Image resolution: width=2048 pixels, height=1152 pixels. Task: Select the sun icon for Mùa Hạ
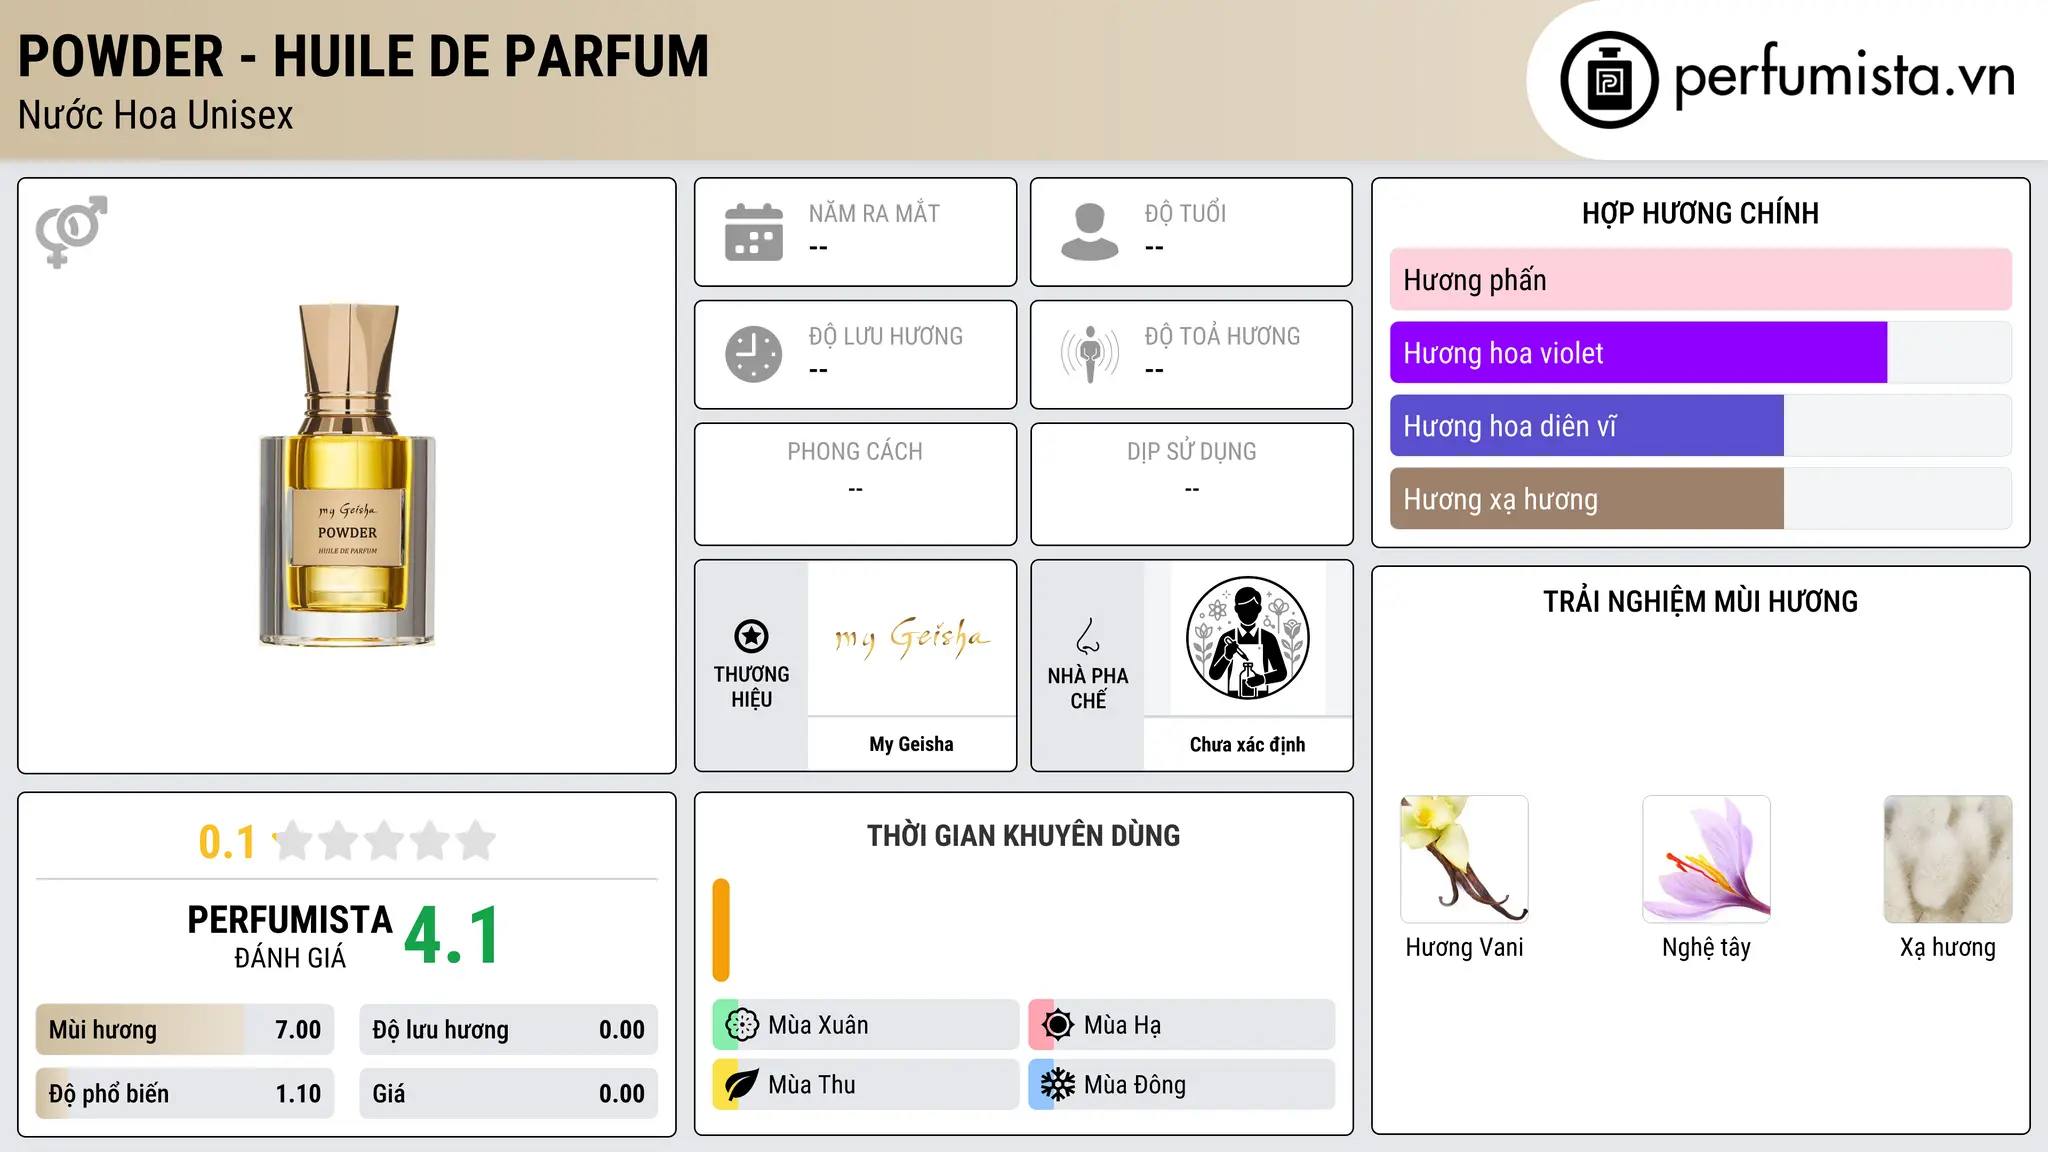(x=1057, y=1025)
